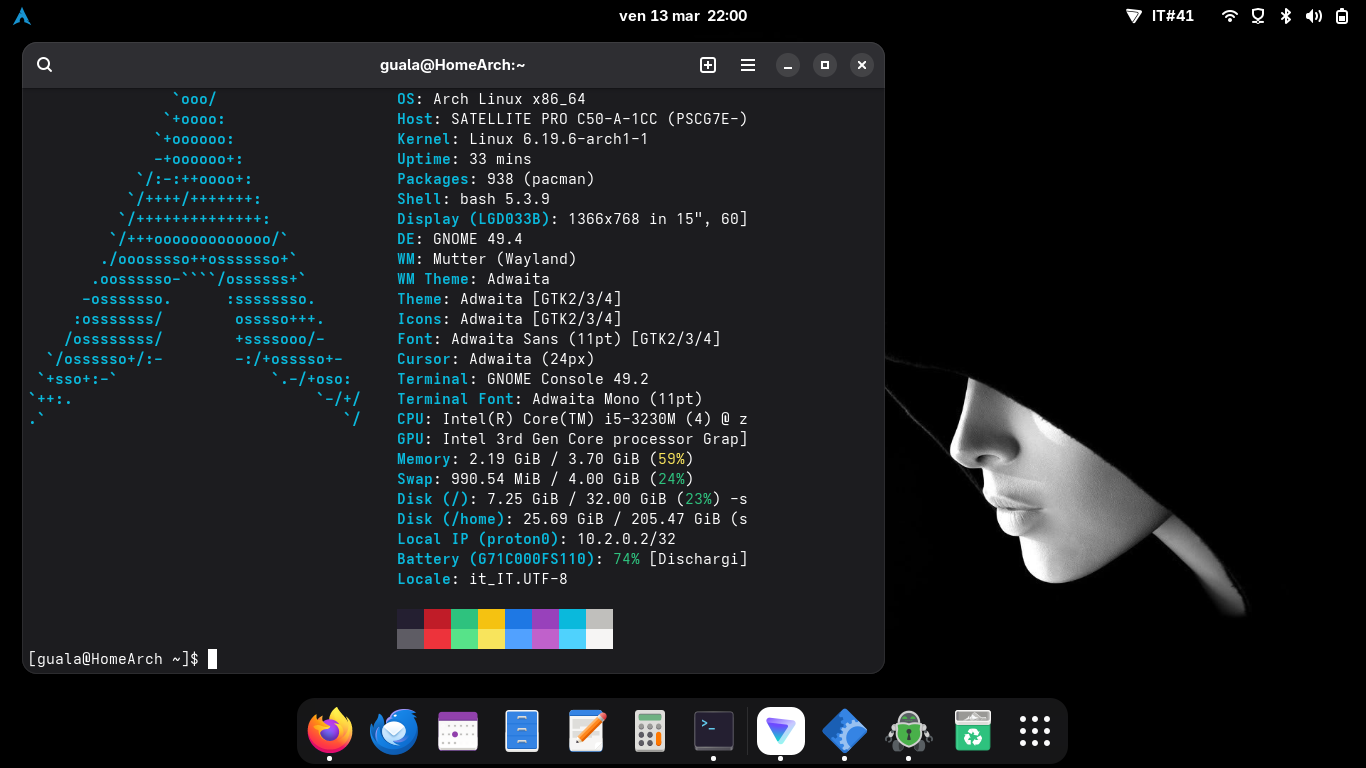Maximize the Console window
Image resolution: width=1366 pixels, height=768 pixels.
825,65
